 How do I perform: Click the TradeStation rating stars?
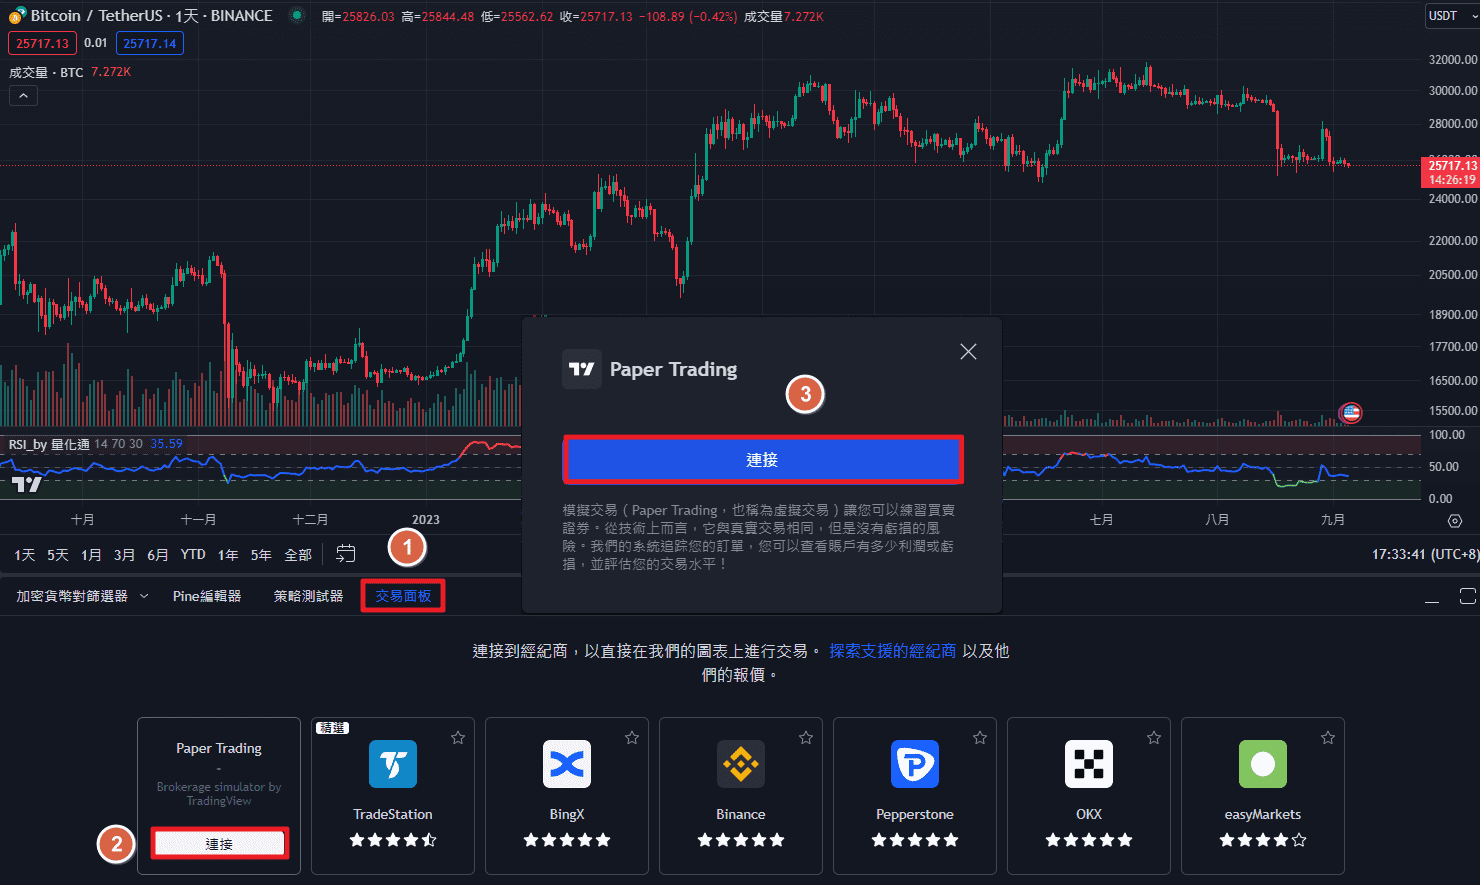pyautogui.click(x=393, y=840)
